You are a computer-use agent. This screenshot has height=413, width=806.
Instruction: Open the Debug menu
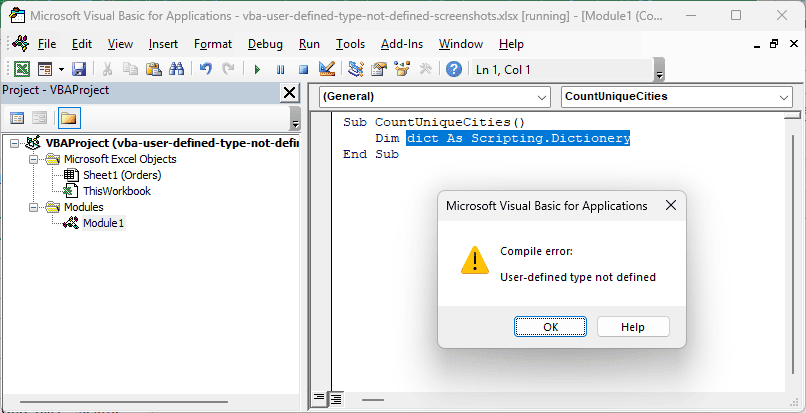[x=265, y=44]
